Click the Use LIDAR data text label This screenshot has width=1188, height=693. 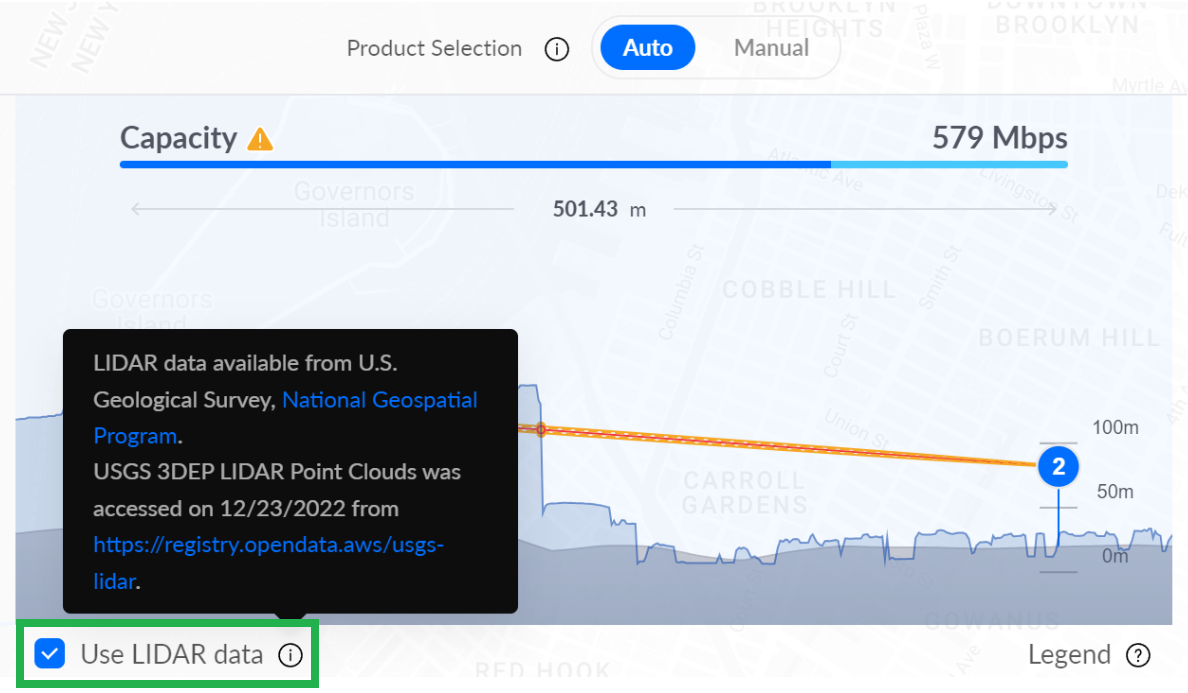pyautogui.click(x=171, y=655)
